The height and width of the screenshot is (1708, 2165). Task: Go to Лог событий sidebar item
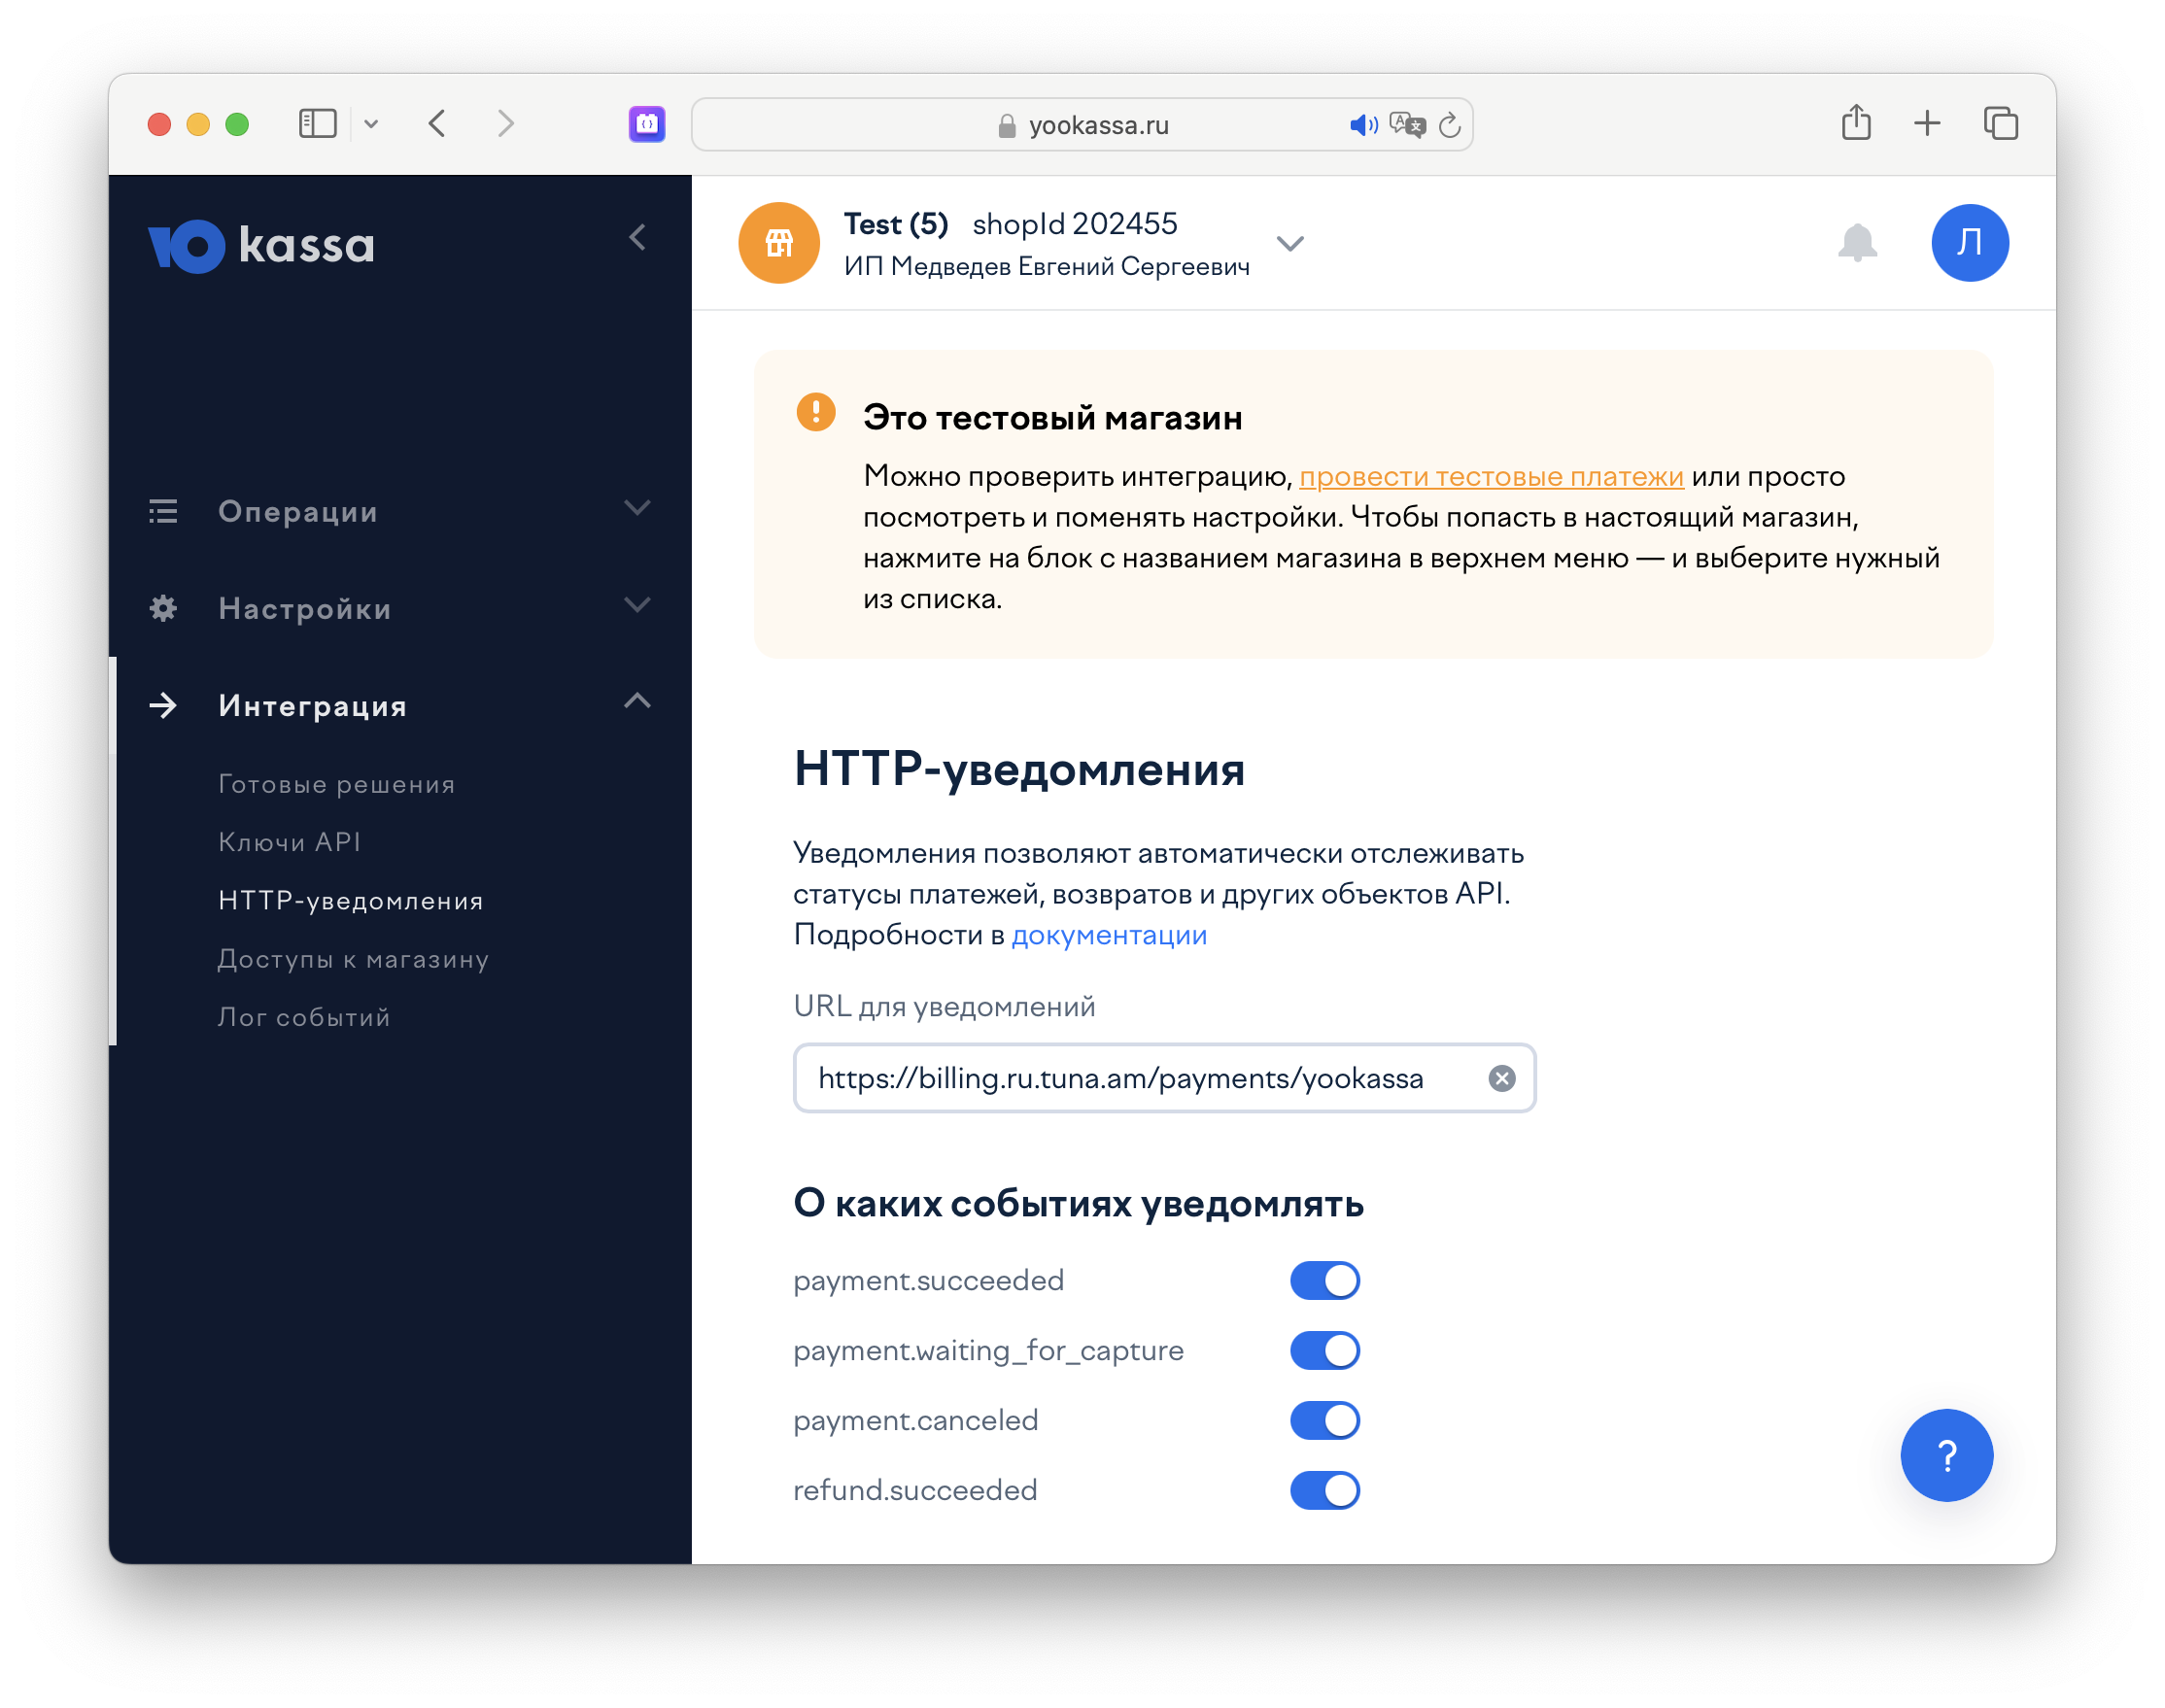[304, 1017]
